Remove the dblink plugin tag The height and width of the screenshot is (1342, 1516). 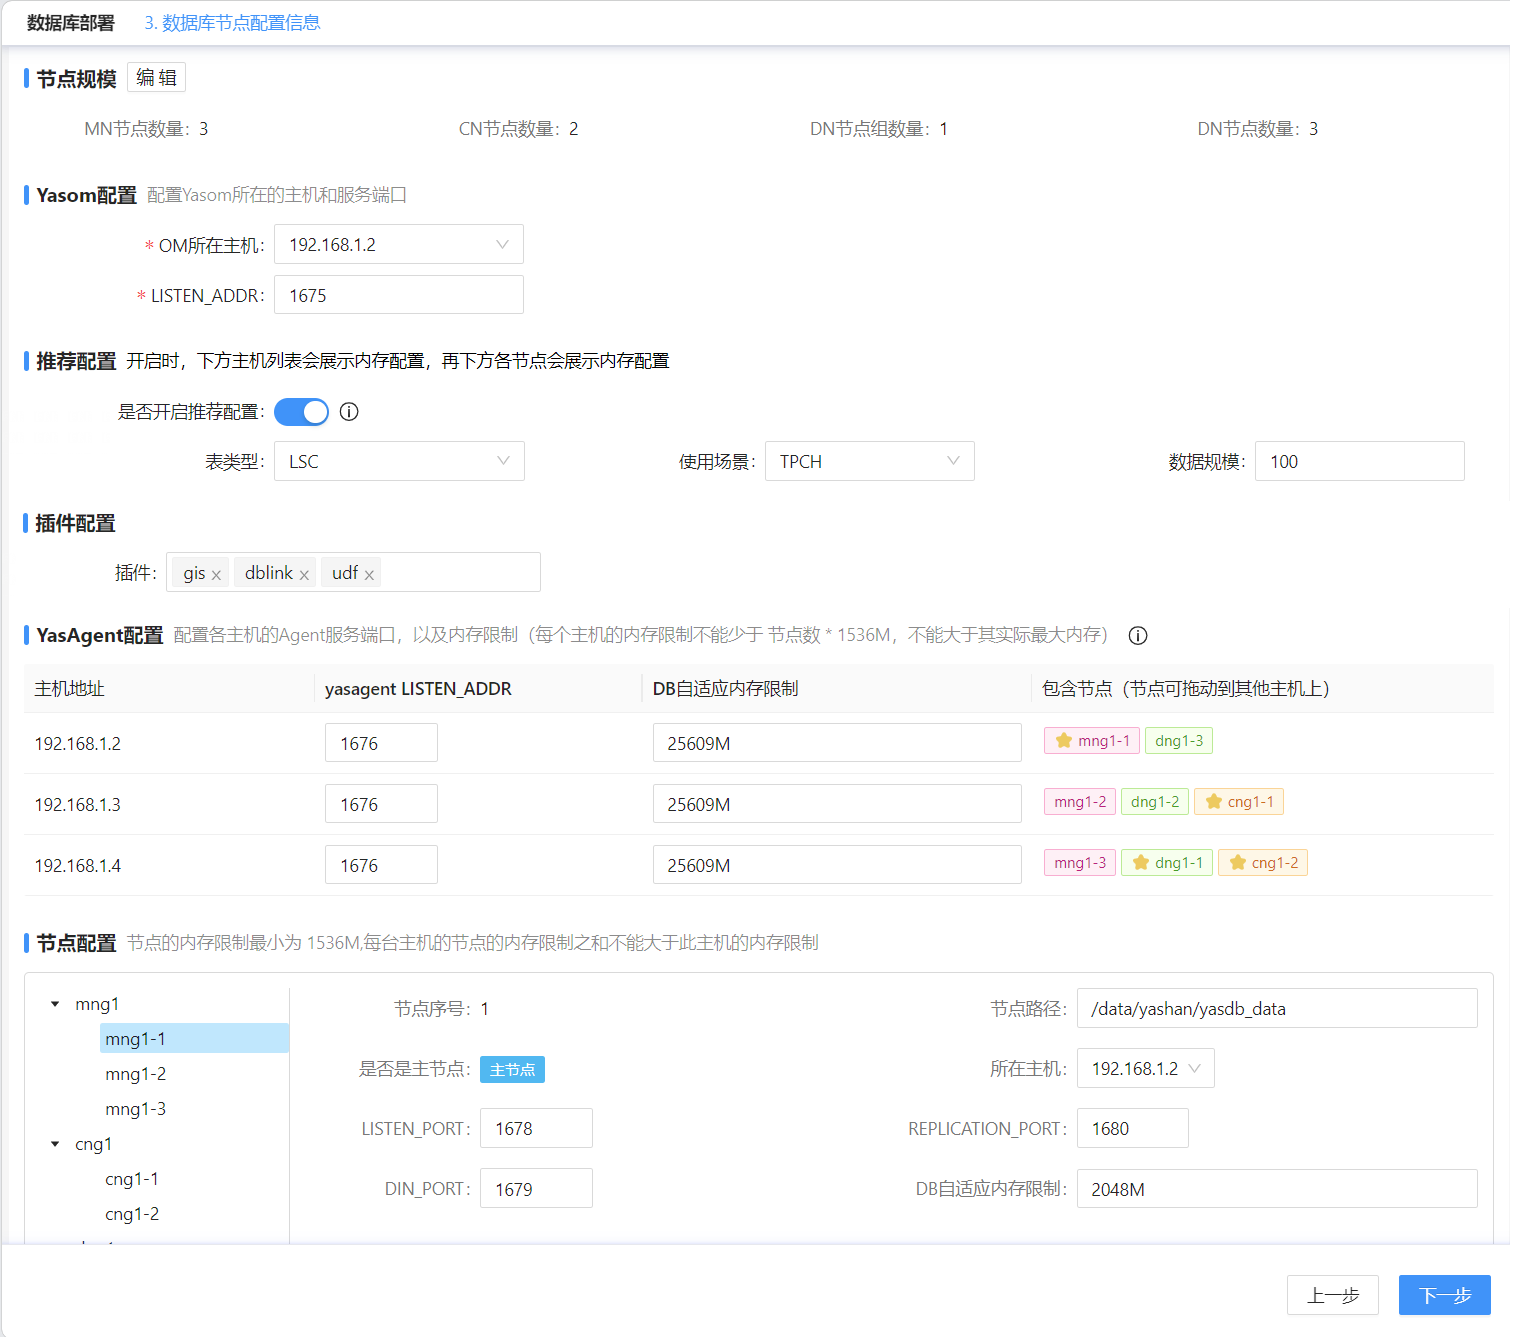[304, 575]
